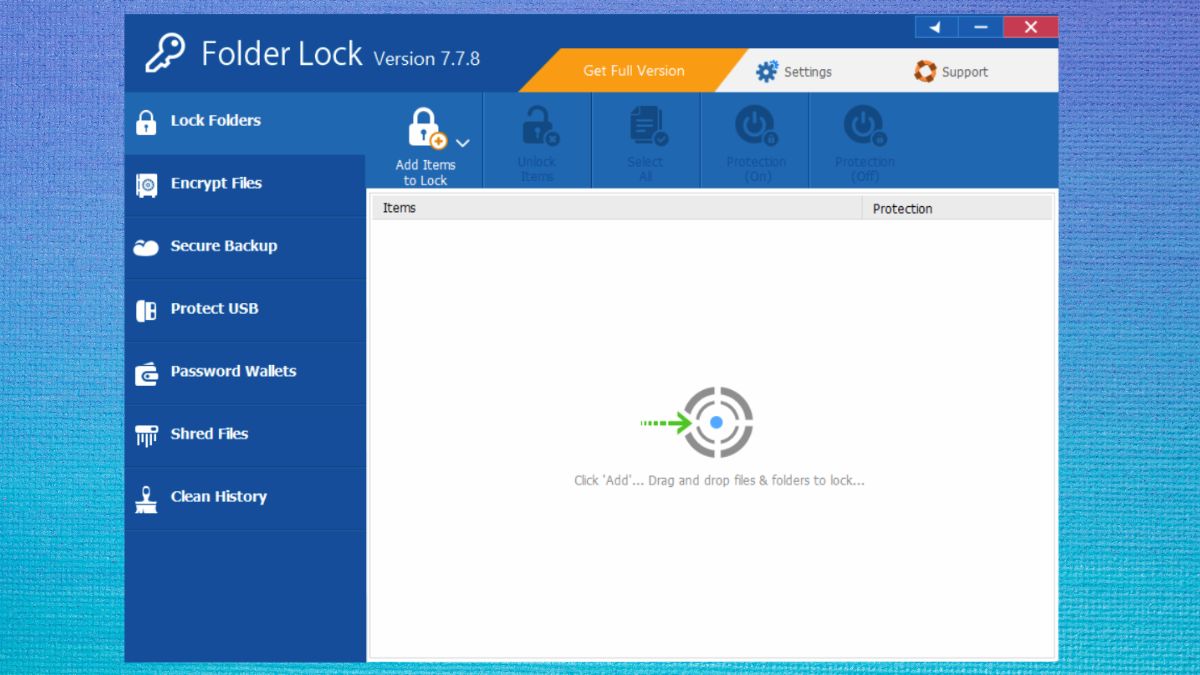
Task: Sort by the Items column header
Action: (617, 208)
